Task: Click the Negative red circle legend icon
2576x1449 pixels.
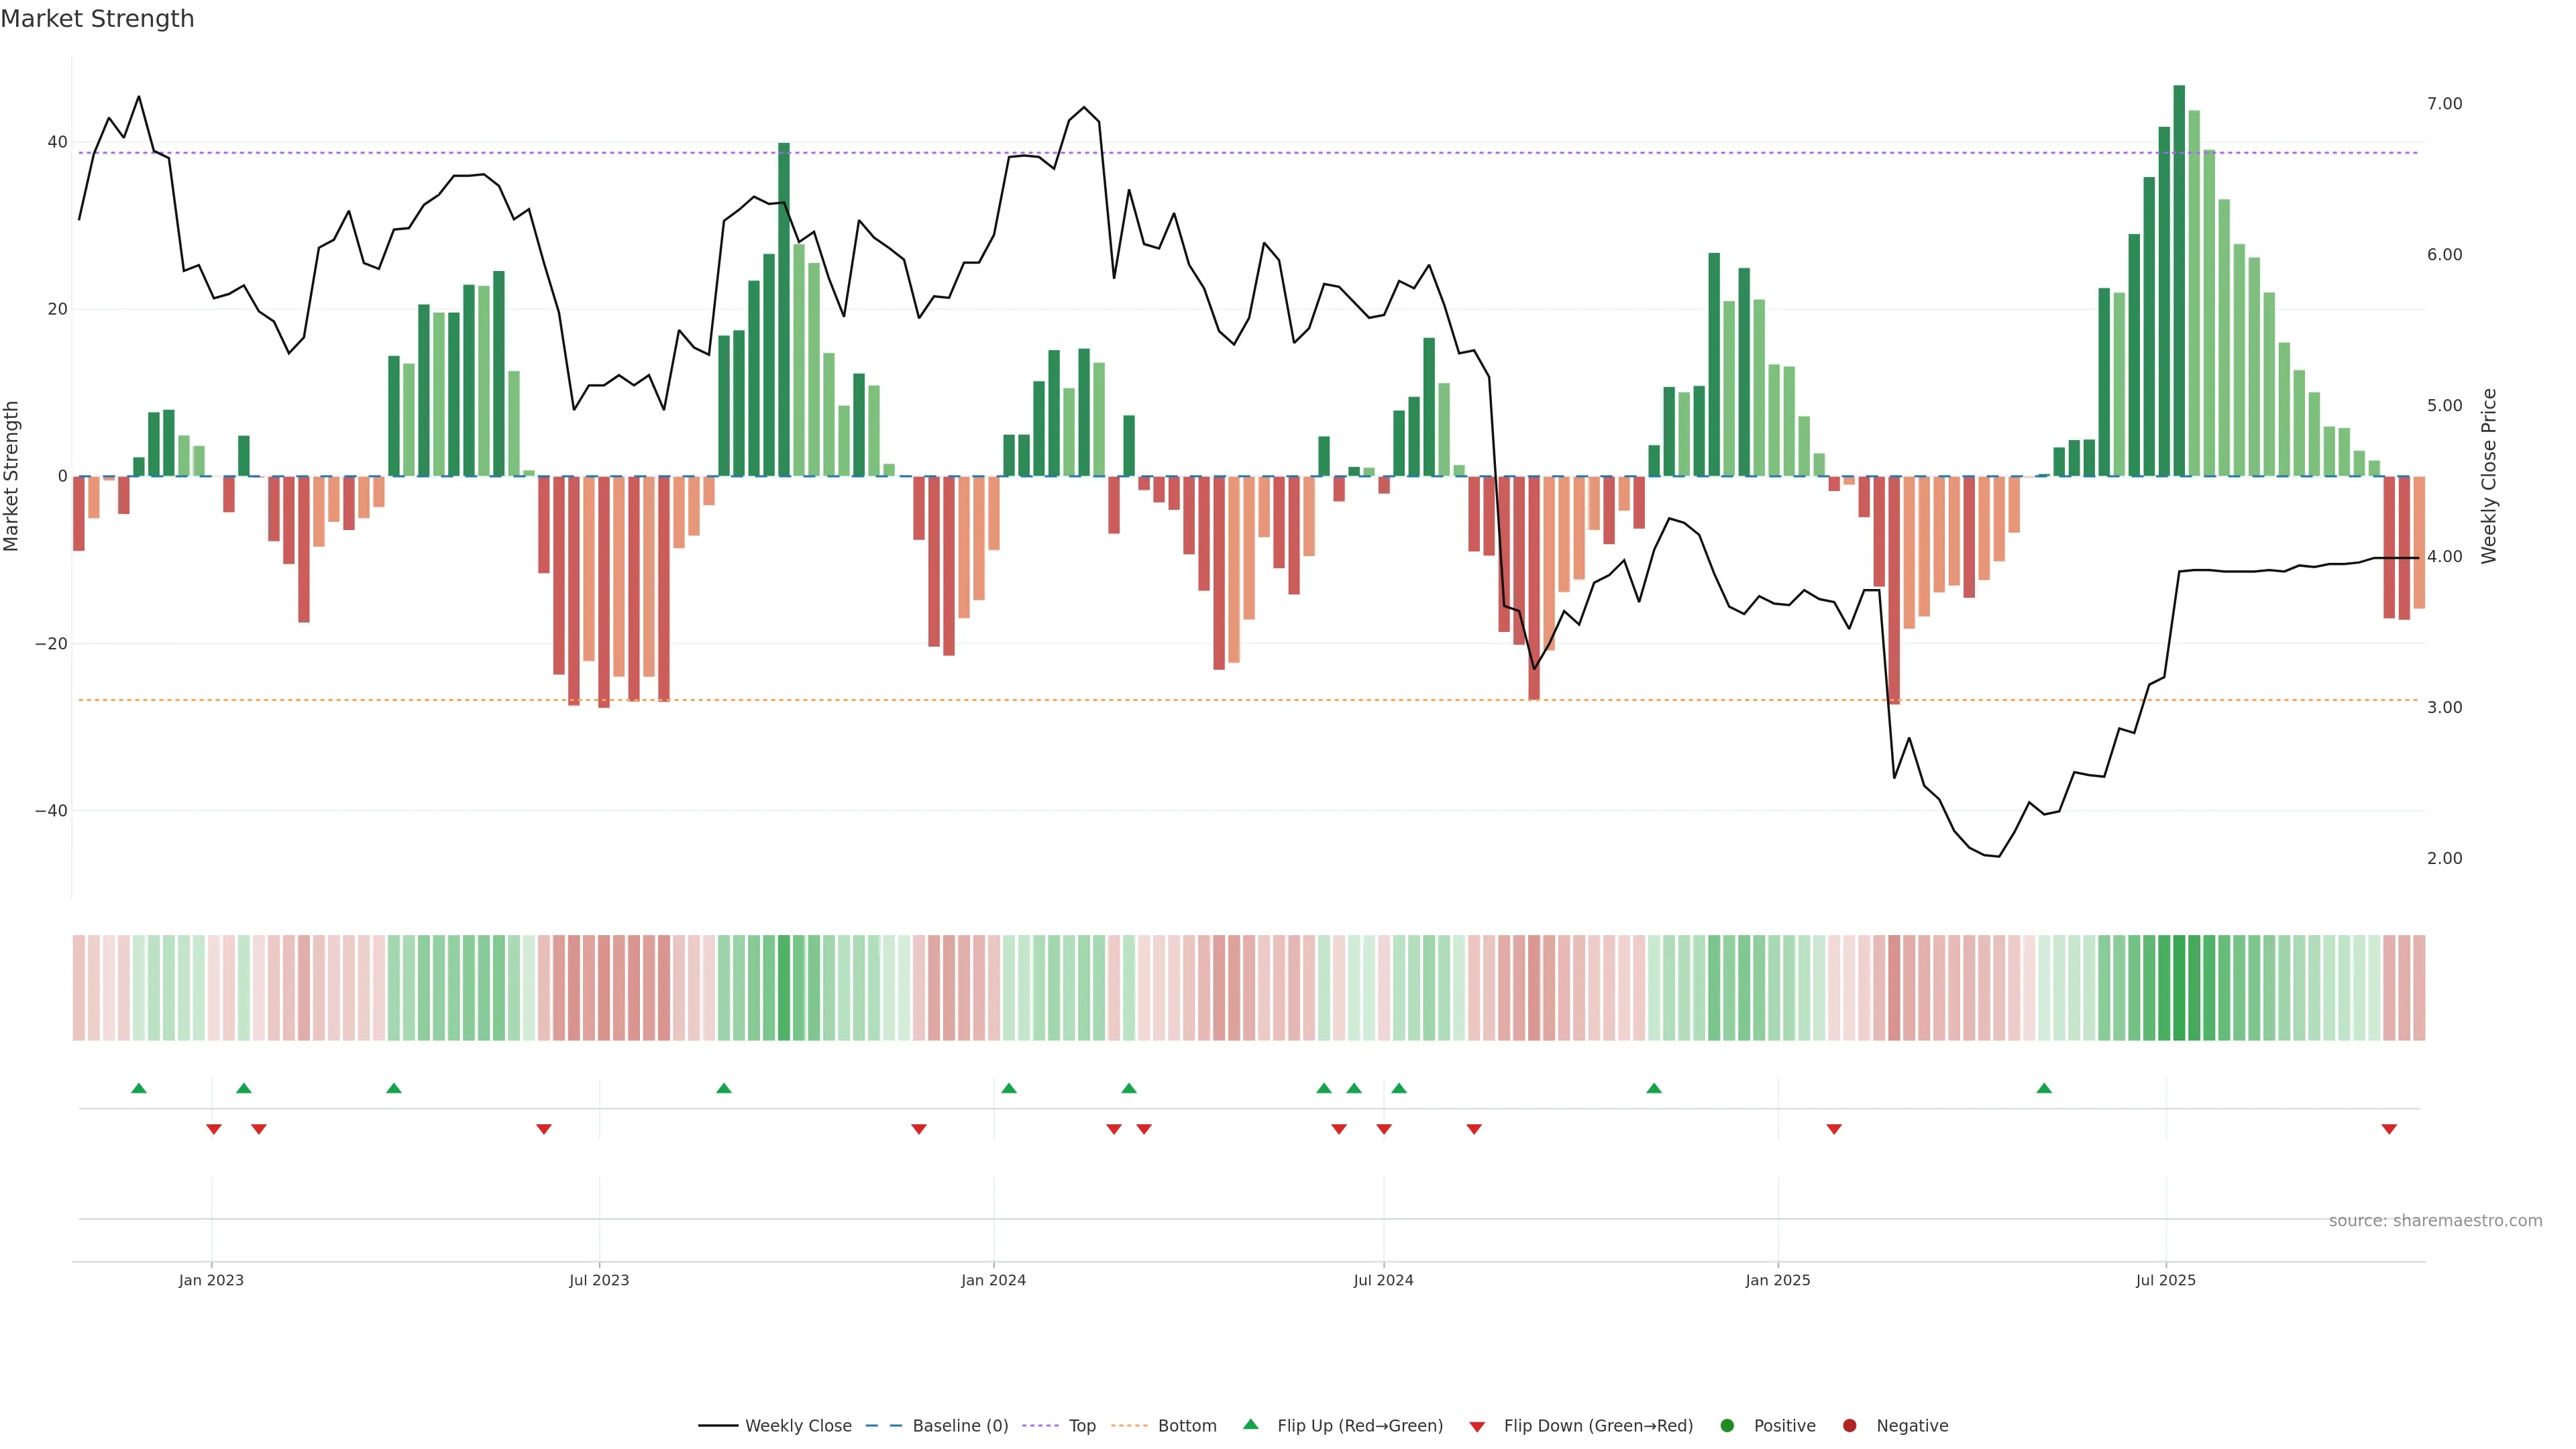Action: pos(1849,1426)
